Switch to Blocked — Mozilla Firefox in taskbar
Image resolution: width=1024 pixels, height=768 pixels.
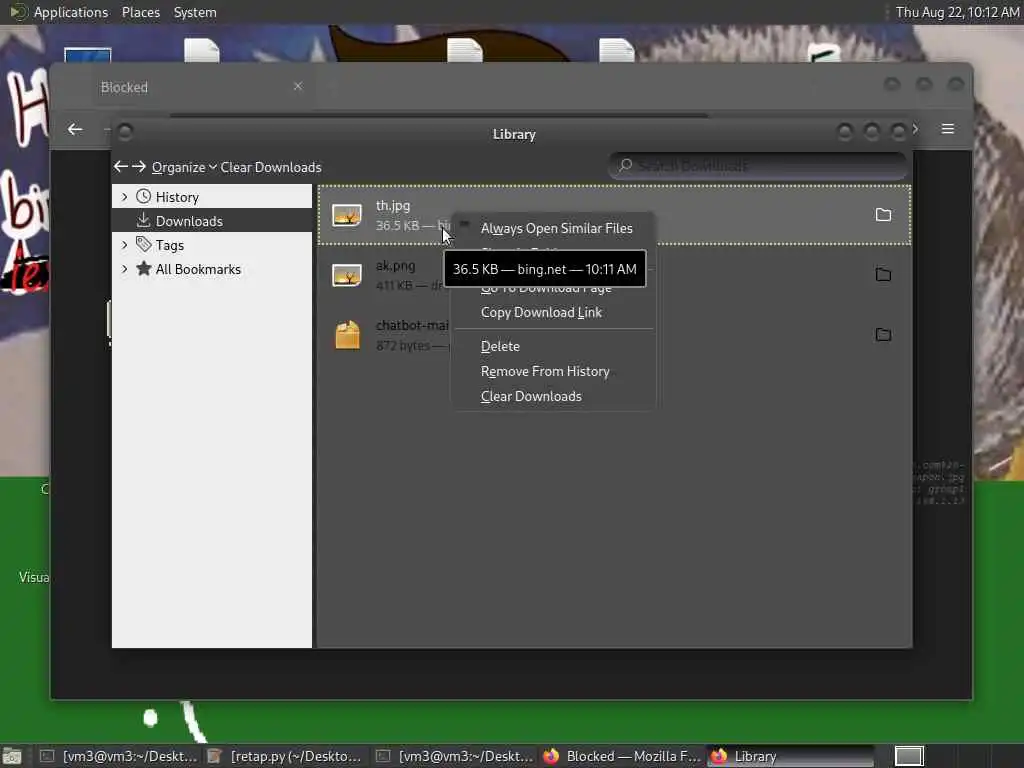pyautogui.click(x=621, y=756)
